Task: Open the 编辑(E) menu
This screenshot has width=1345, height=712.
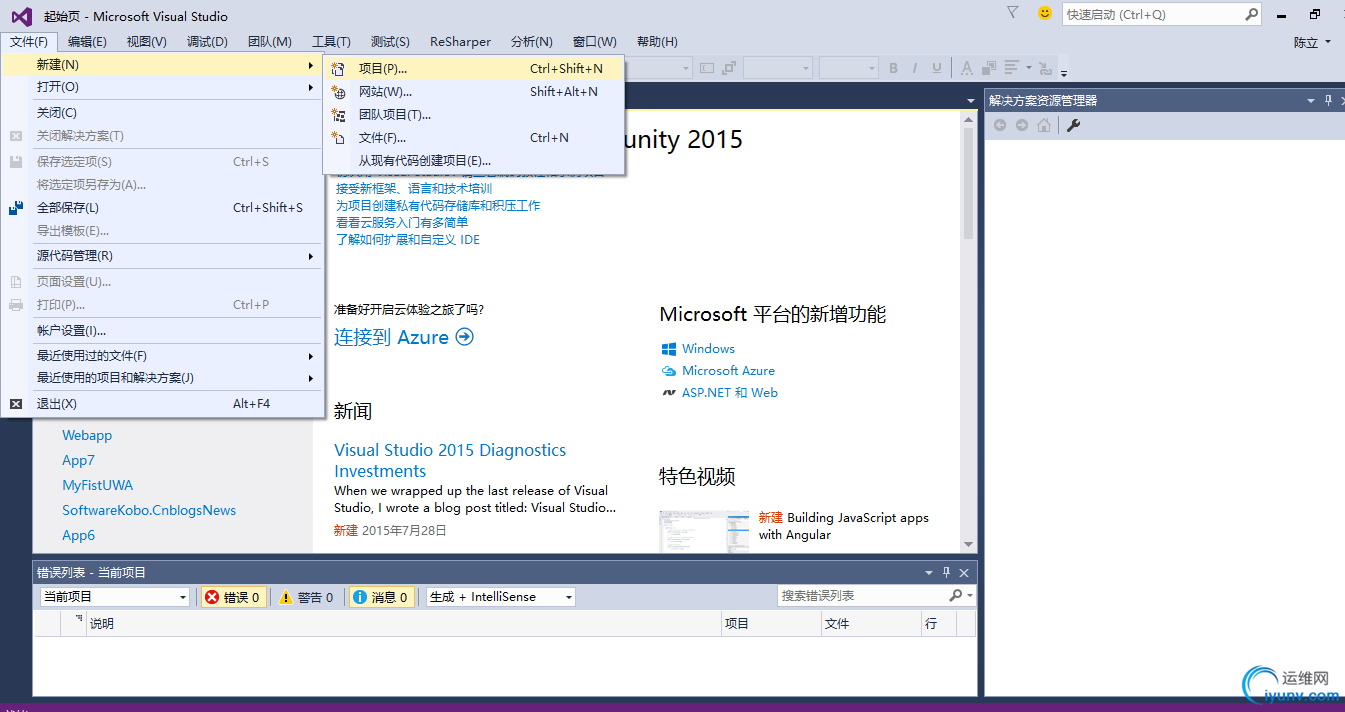Action: click(x=87, y=41)
